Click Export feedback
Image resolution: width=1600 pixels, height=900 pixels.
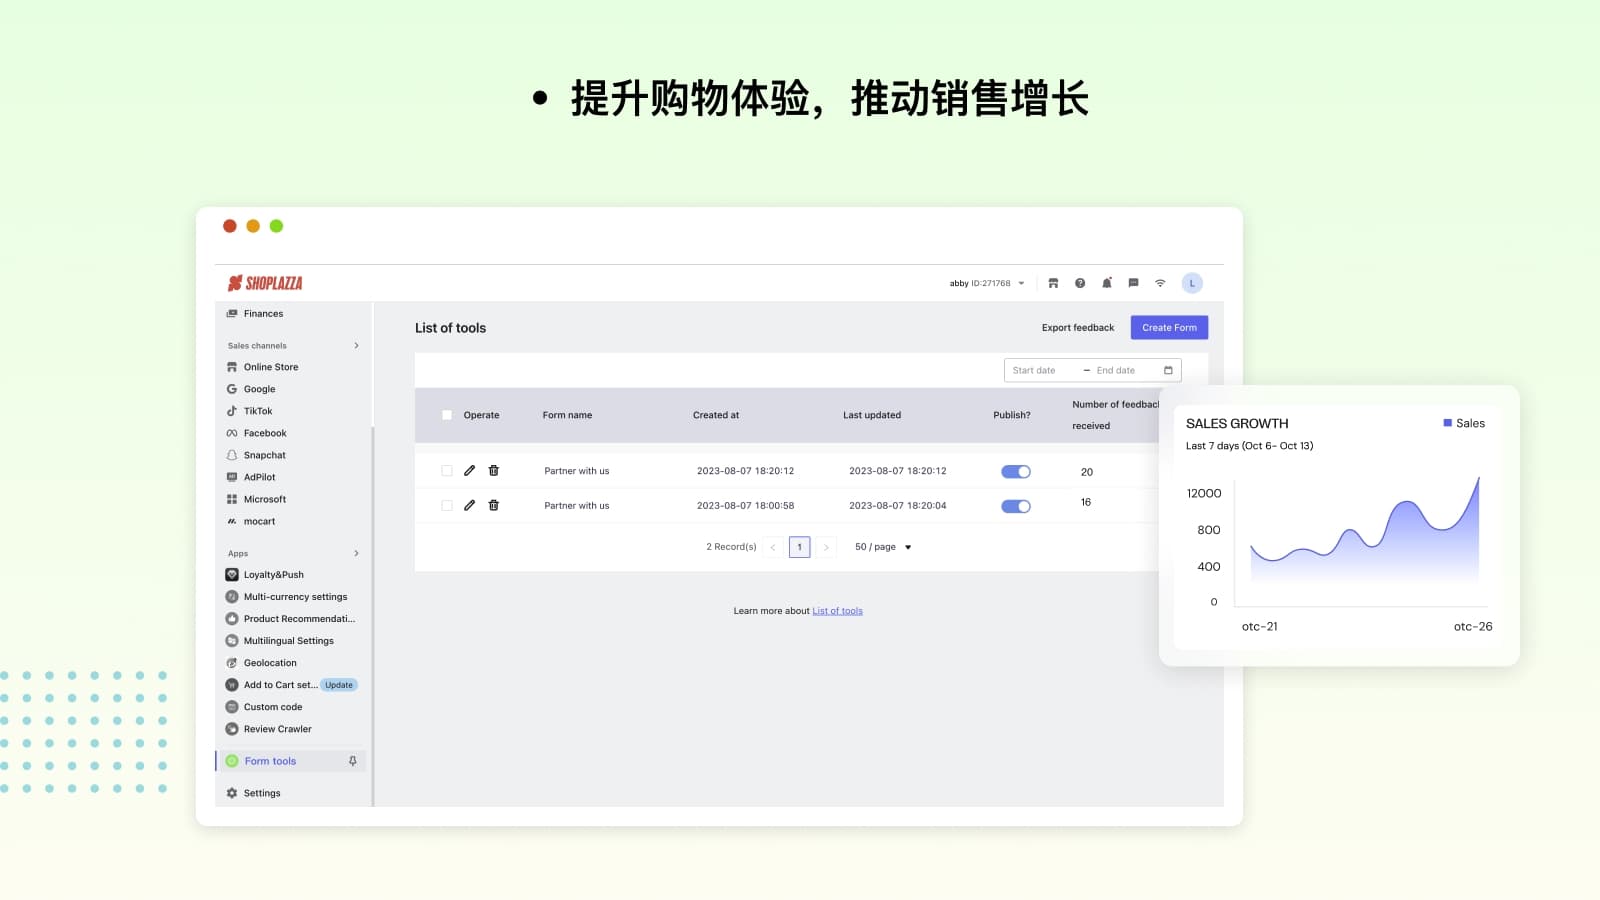[x=1078, y=328]
